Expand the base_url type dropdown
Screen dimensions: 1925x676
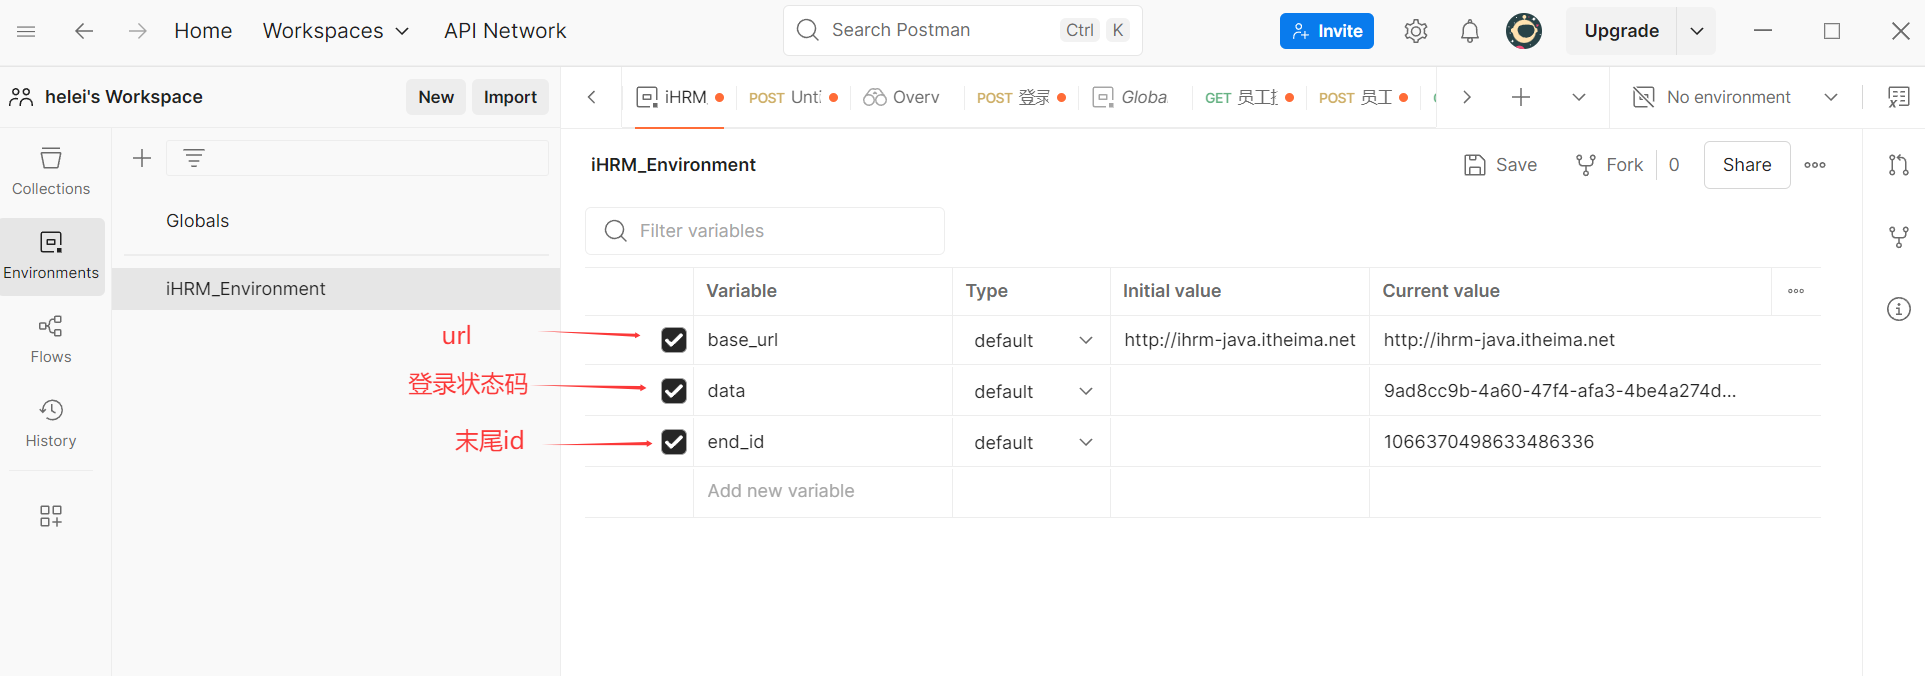coord(1085,341)
